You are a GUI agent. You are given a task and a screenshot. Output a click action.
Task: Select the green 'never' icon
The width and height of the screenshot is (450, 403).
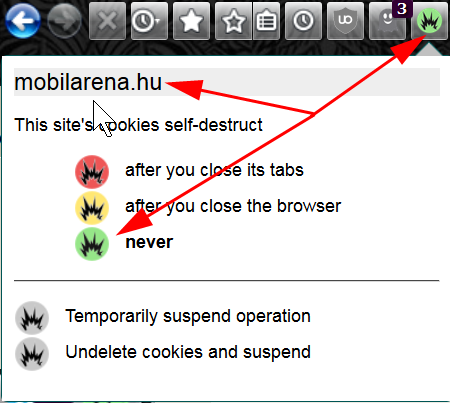(x=92, y=244)
